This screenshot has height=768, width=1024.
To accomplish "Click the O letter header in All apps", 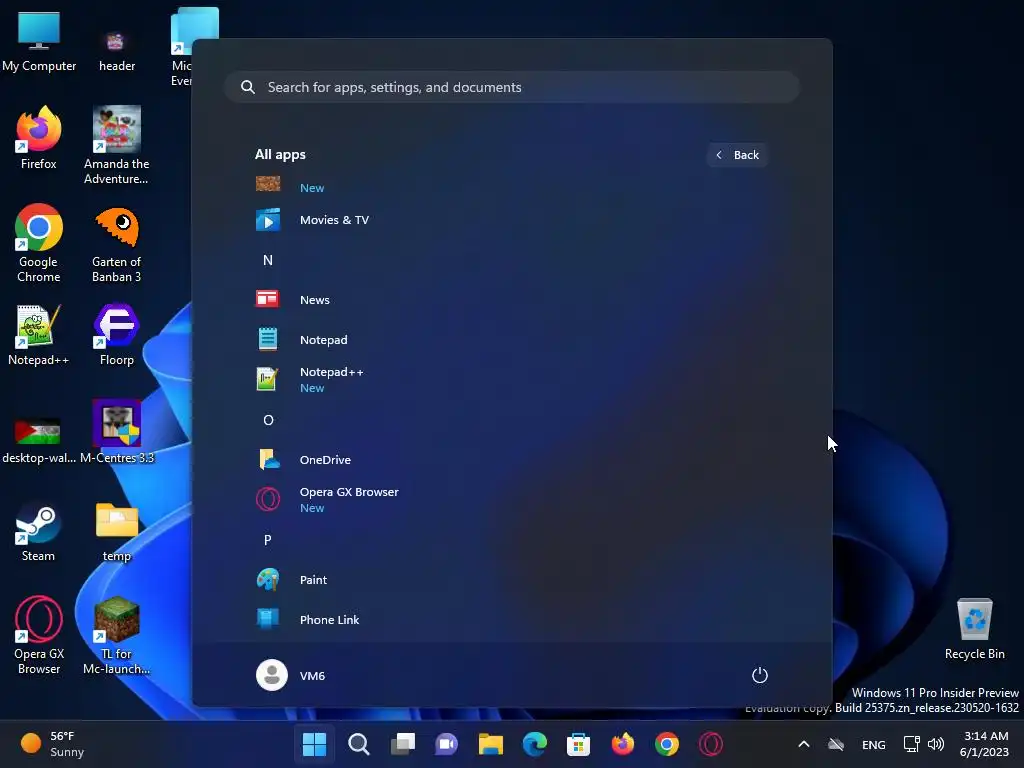I will [x=268, y=420].
